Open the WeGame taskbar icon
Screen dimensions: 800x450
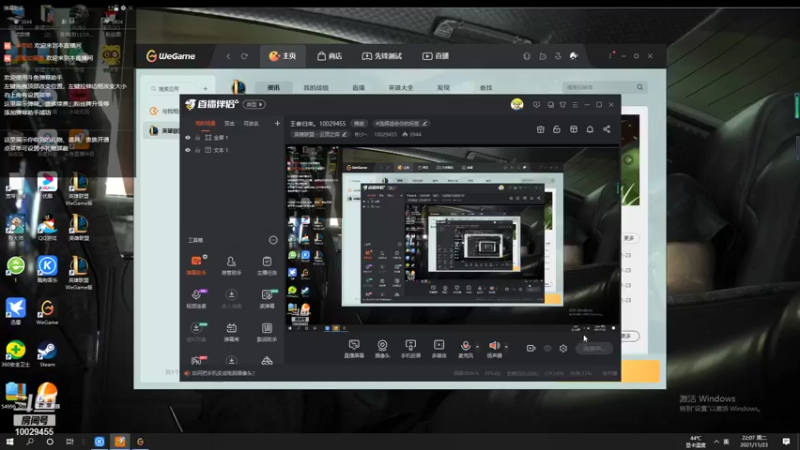[x=140, y=441]
